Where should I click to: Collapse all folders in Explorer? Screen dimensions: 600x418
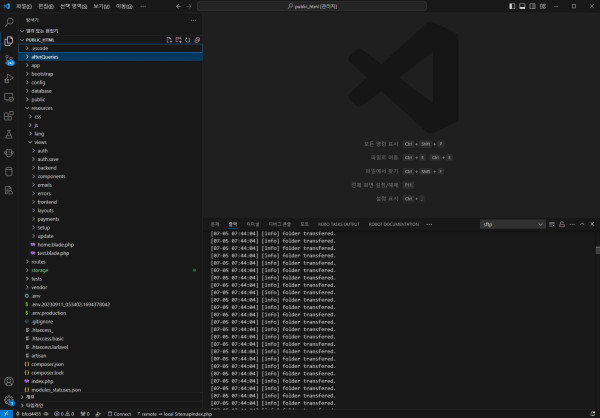197,40
